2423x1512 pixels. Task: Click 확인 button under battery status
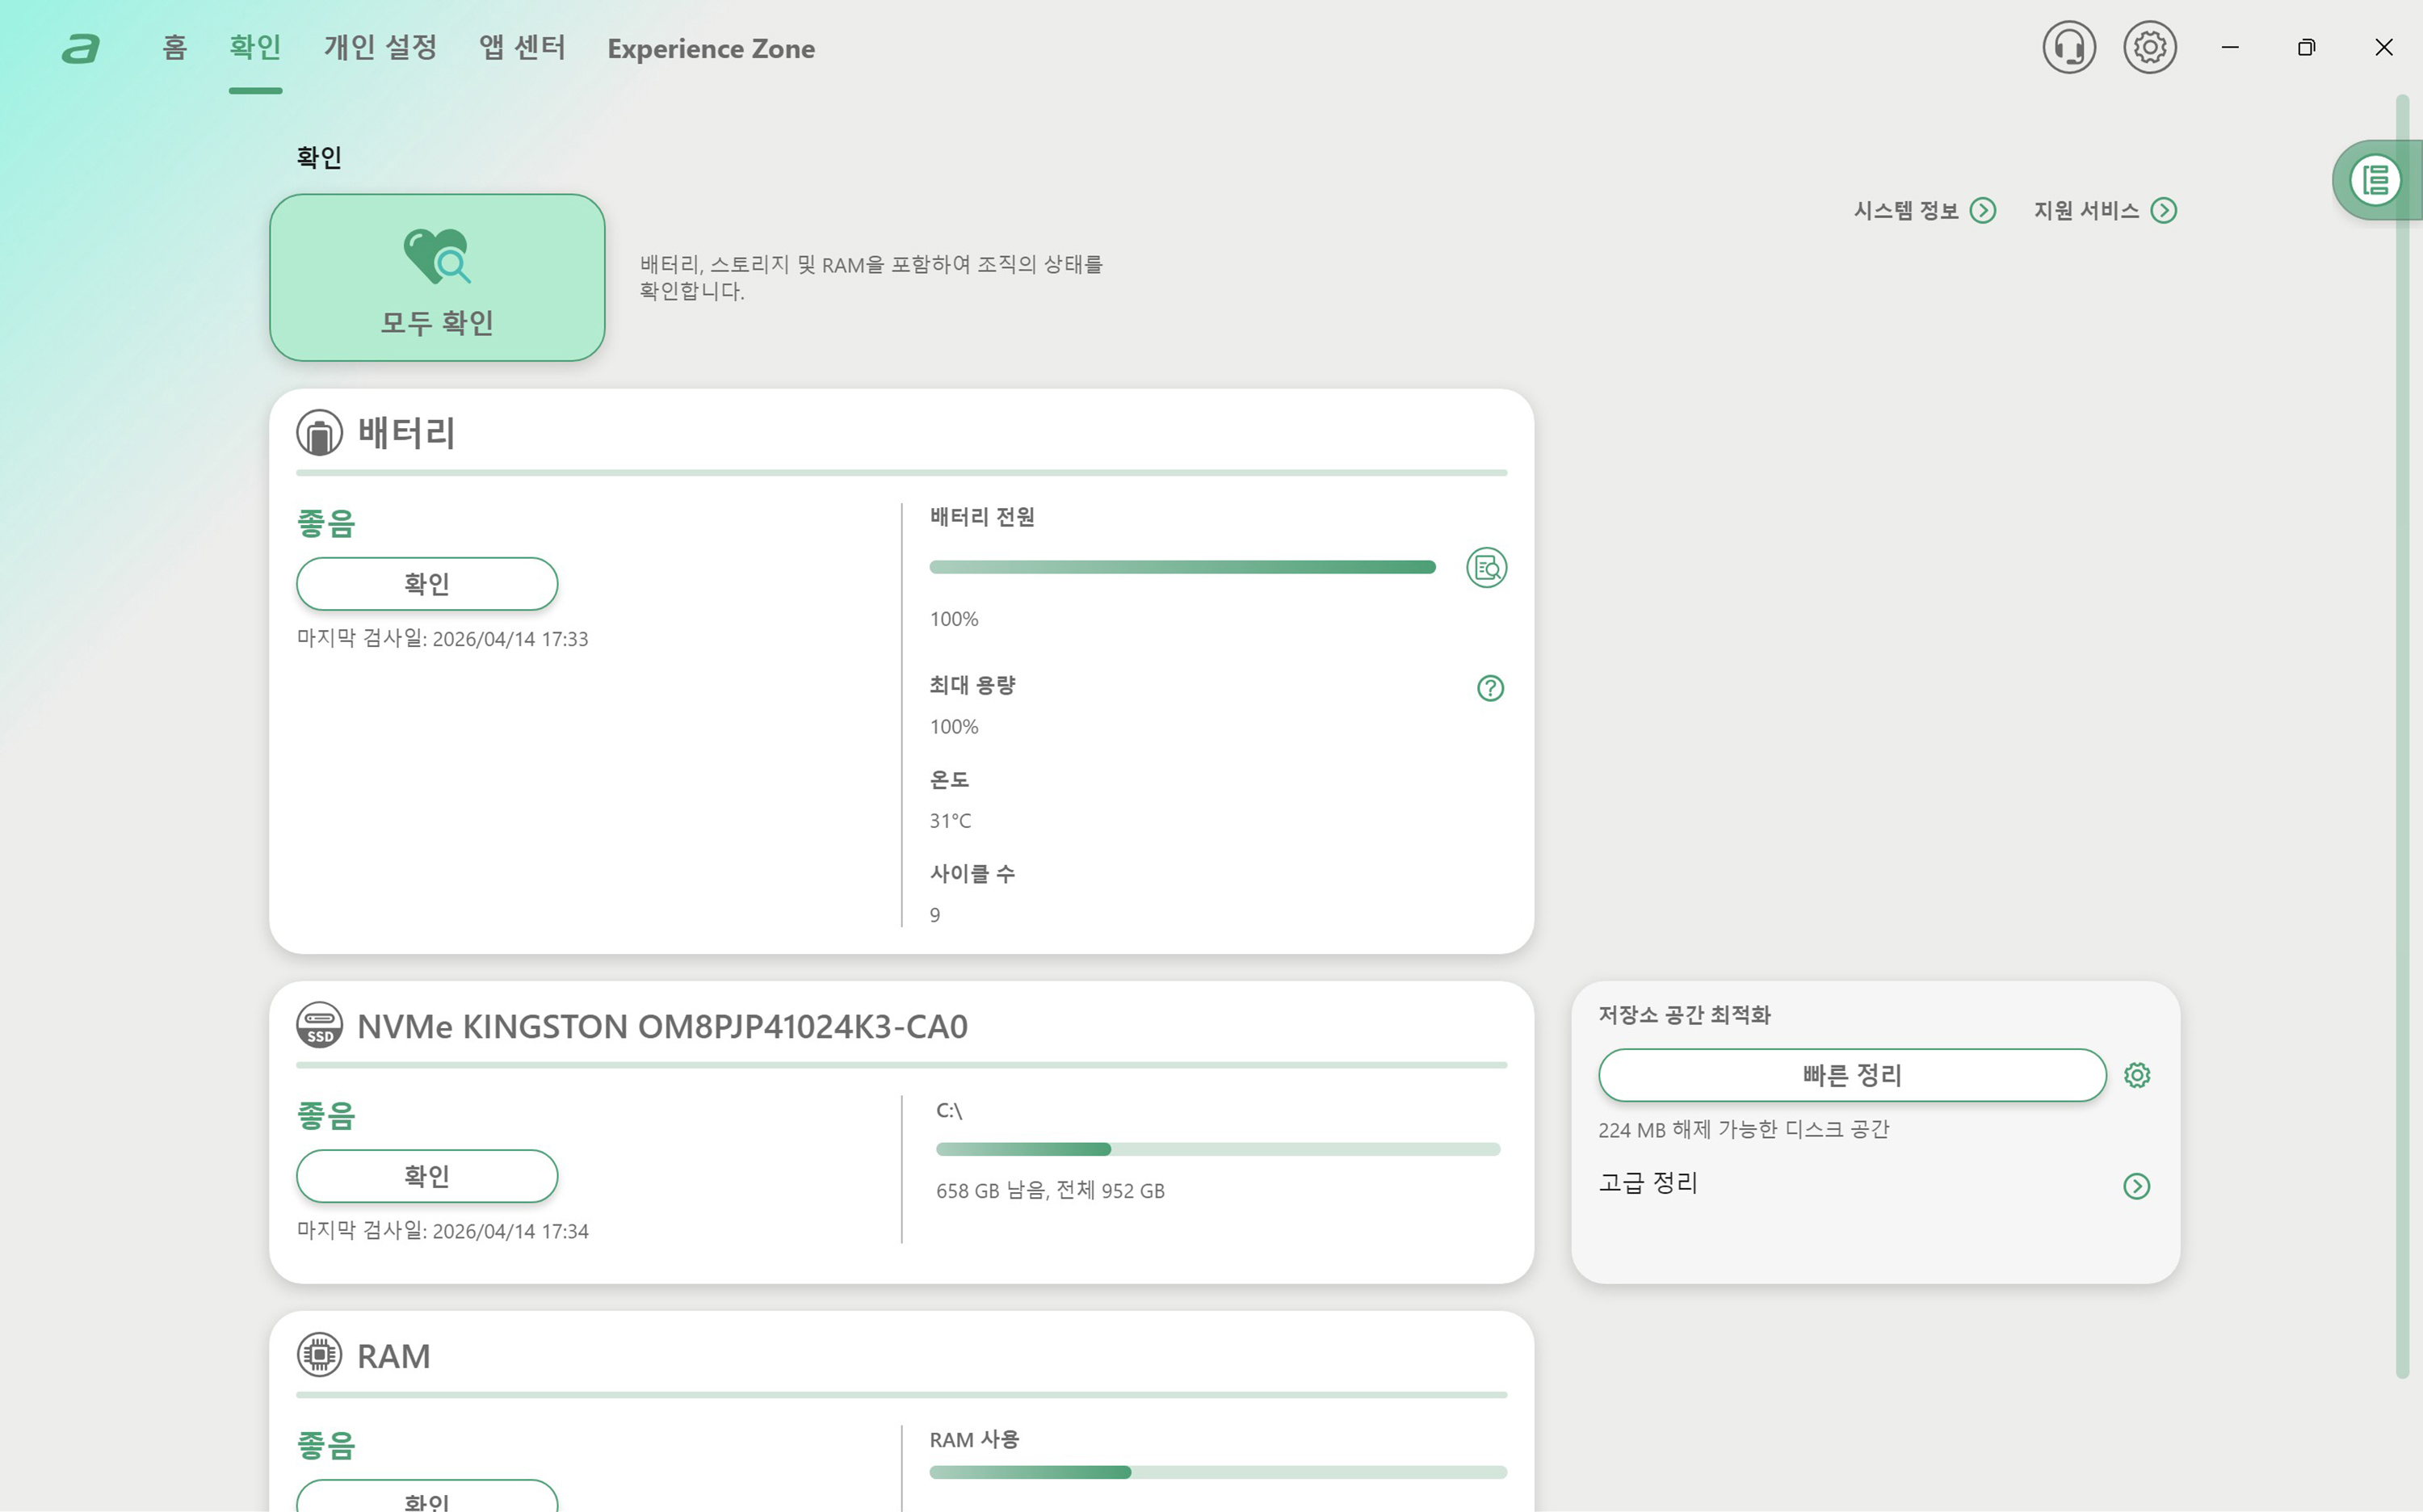point(427,584)
